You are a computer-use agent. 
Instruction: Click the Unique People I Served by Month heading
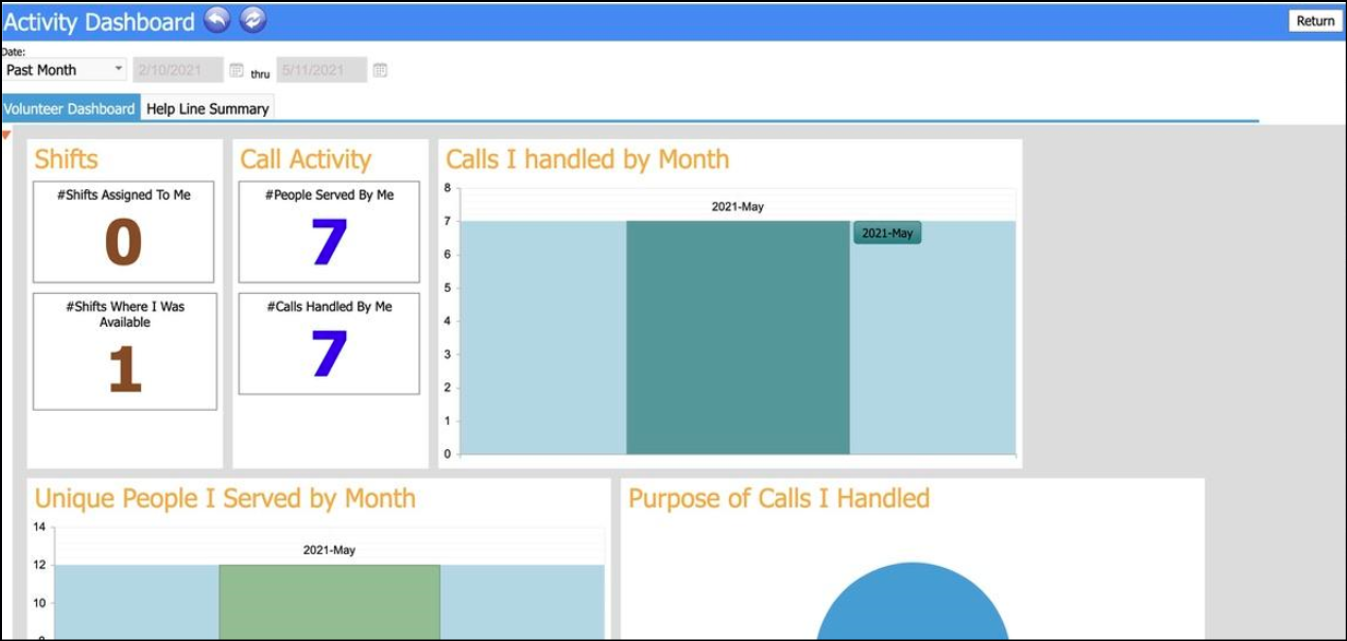(225, 498)
